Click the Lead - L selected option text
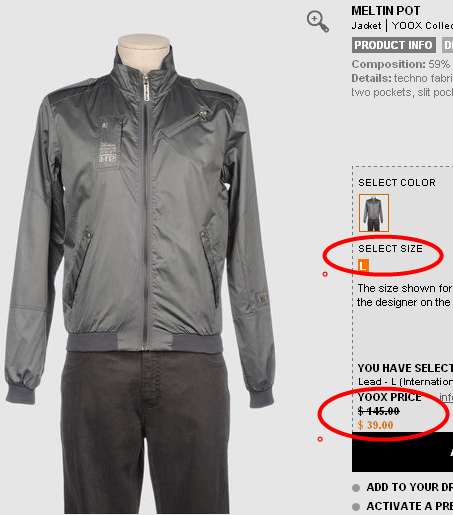Image resolution: width=453 pixels, height=515 pixels. coord(405,382)
